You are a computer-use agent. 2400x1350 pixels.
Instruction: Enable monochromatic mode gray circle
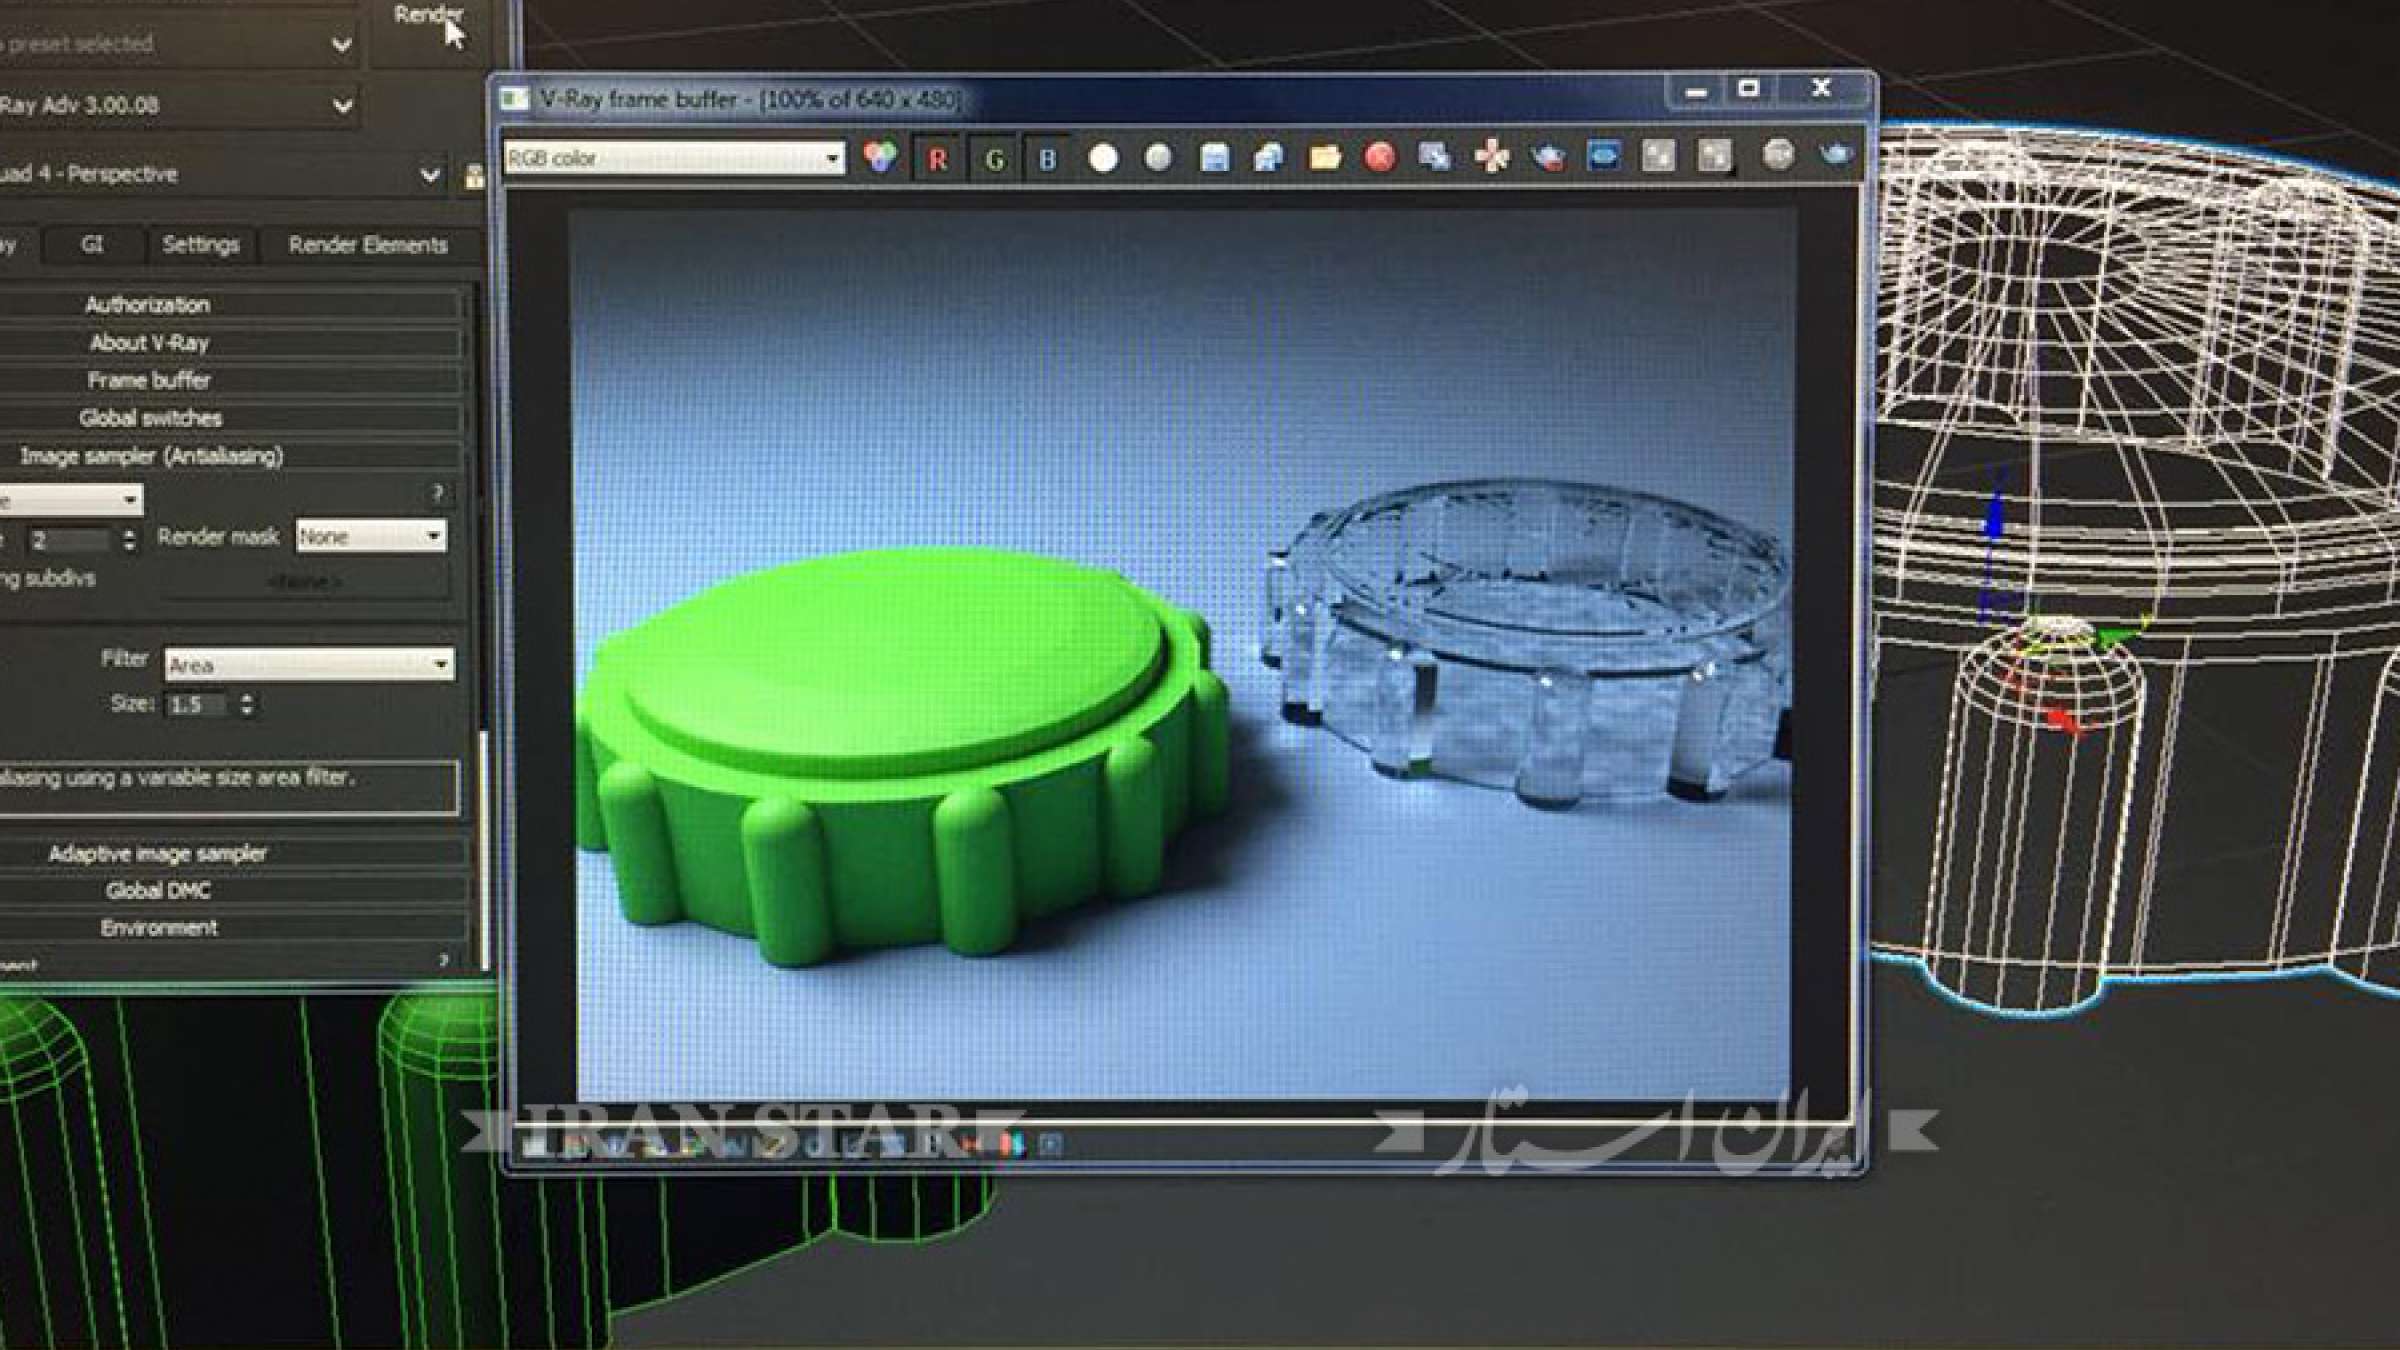tap(1158, 158)
